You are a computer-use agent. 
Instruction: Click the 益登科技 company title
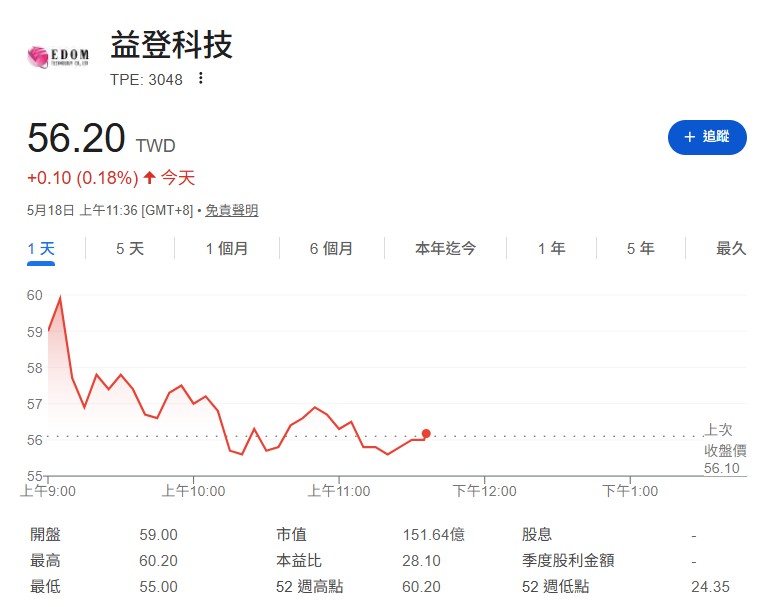point(172,45)
